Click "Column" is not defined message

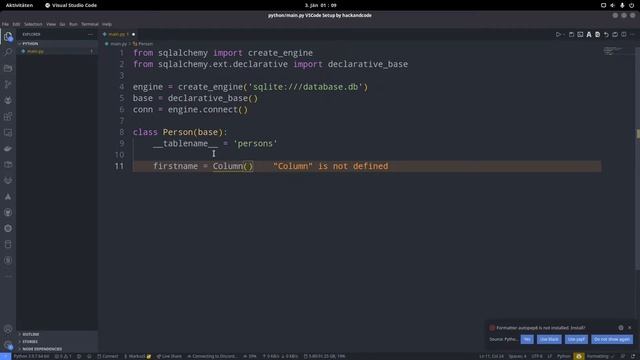coord(331,166)
